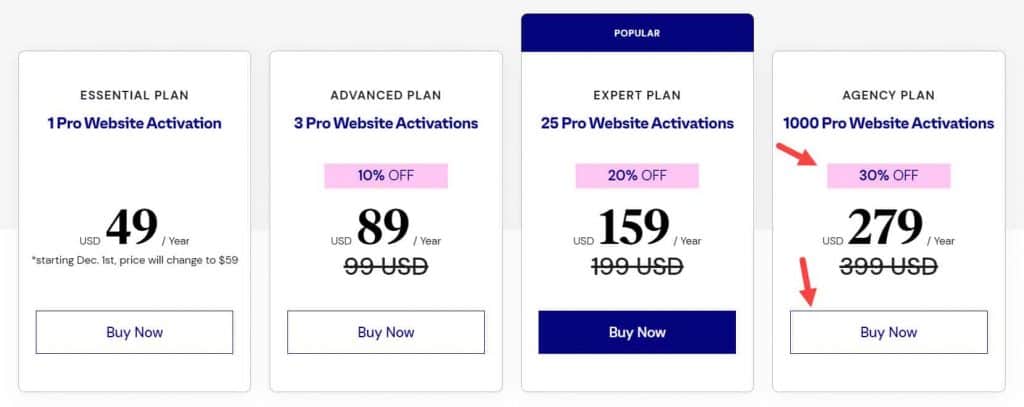Click the 30% OFF discount badge
Viewport: 1024px width, 407px height.
(888, 176)
